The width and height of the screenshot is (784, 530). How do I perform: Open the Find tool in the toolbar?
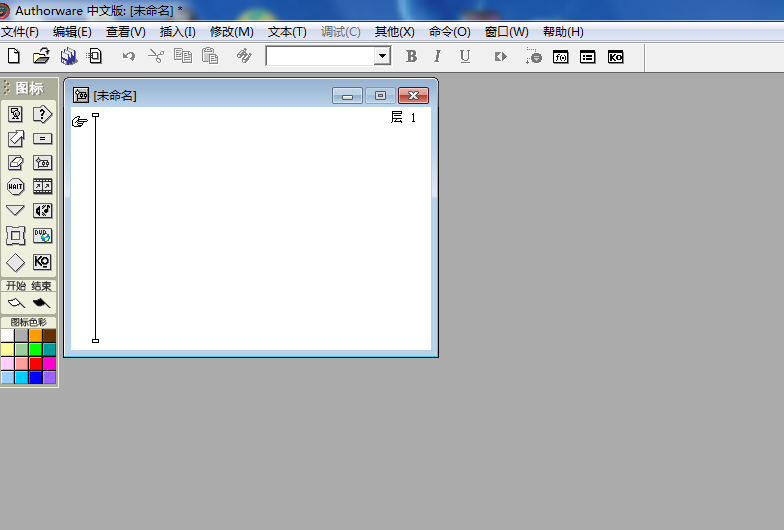coord(244,56)
